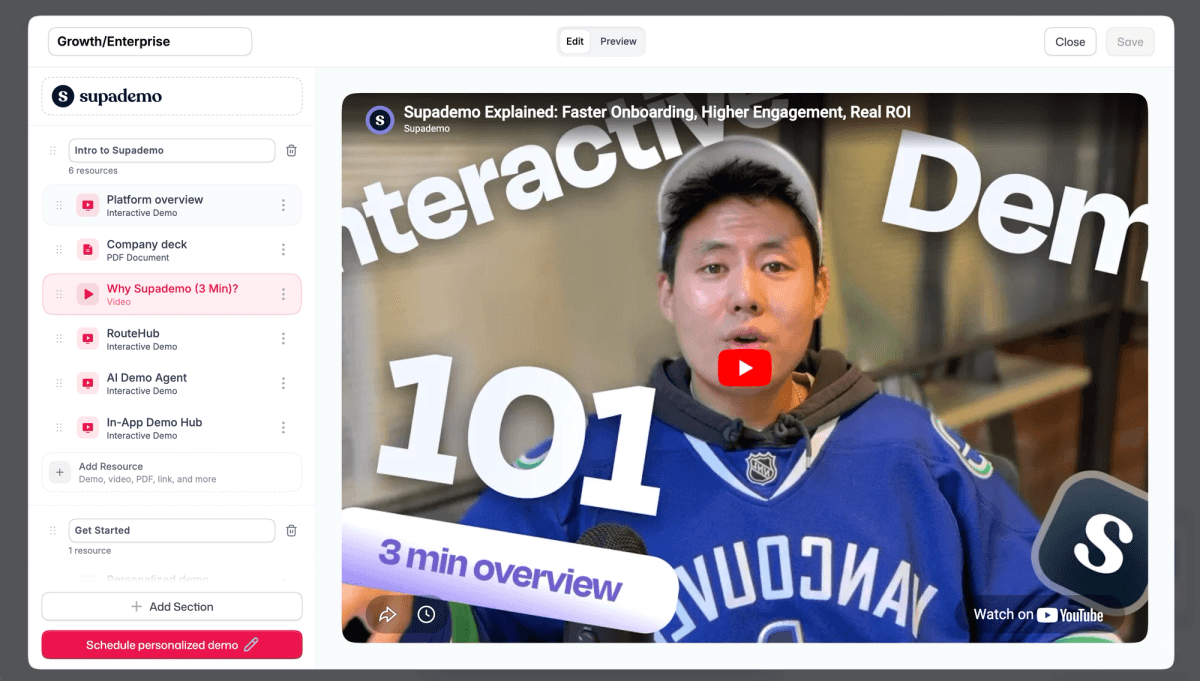Switch to the Preview tab

coord(618,42)
